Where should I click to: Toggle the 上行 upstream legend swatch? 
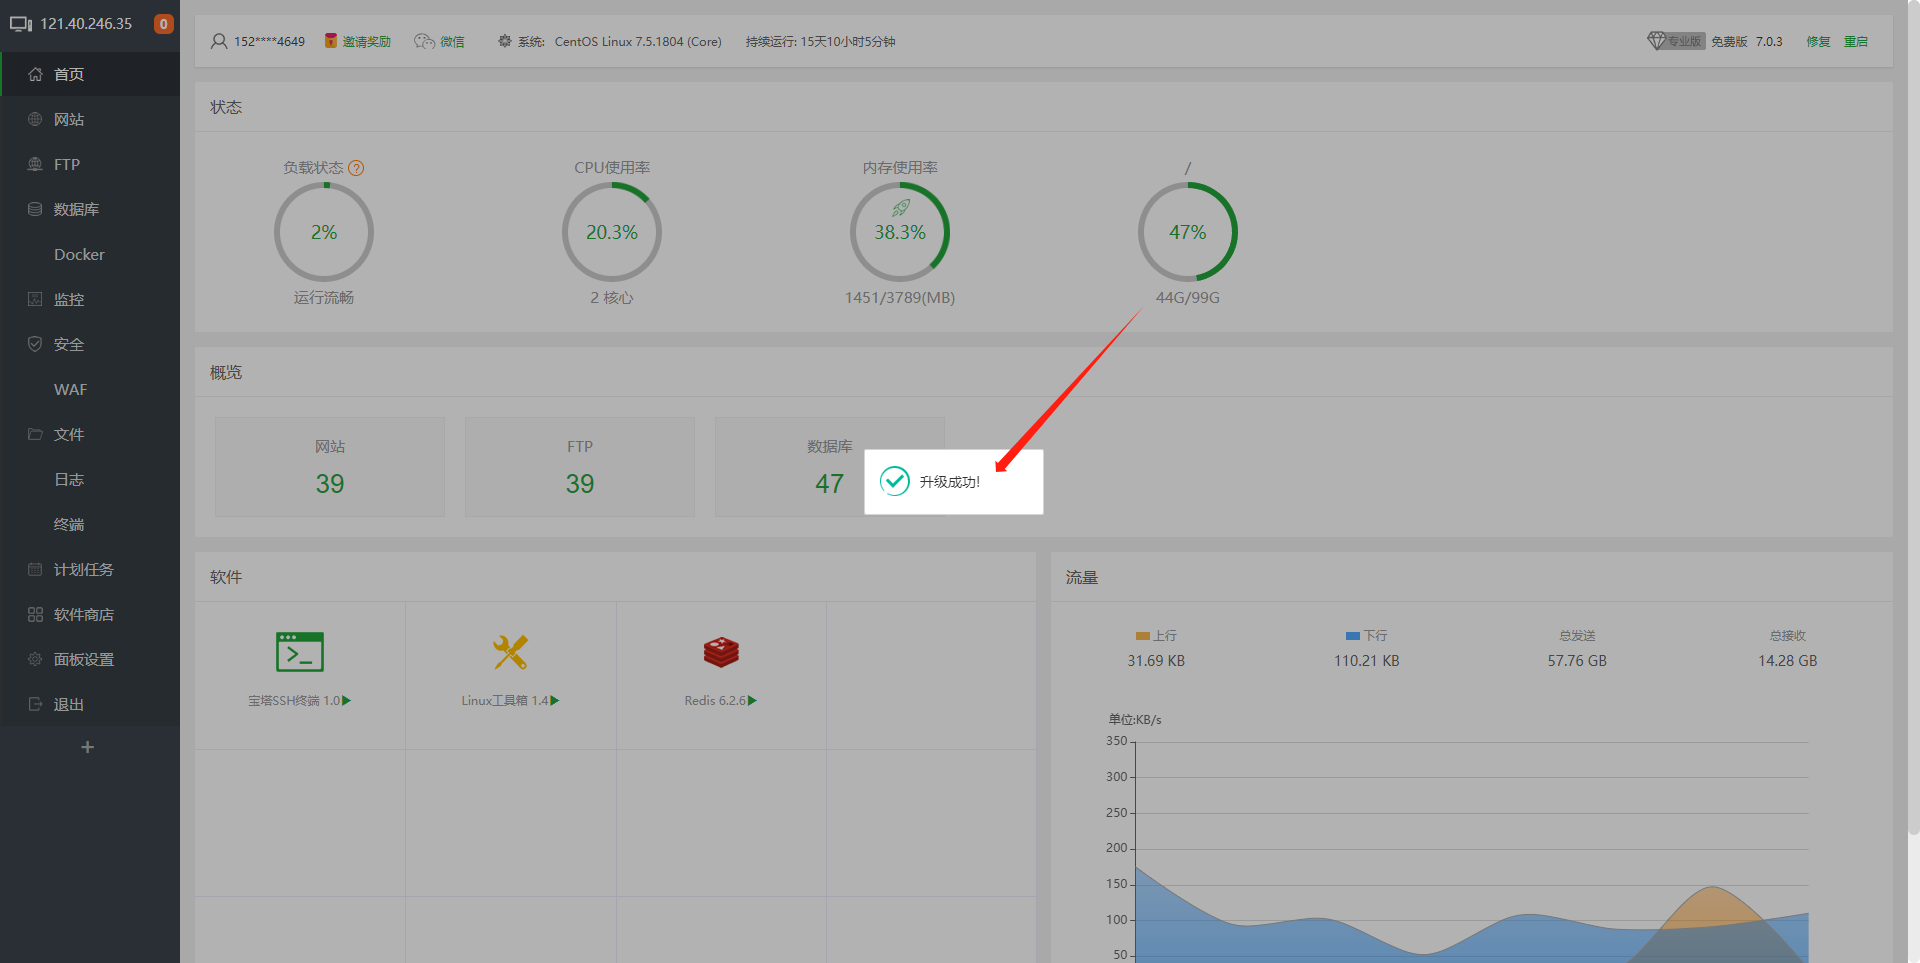1143,636
